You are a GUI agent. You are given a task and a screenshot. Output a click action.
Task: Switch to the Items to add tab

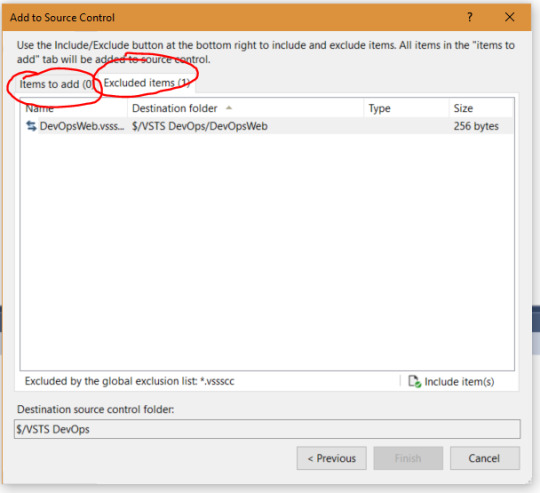coord(56,84)
